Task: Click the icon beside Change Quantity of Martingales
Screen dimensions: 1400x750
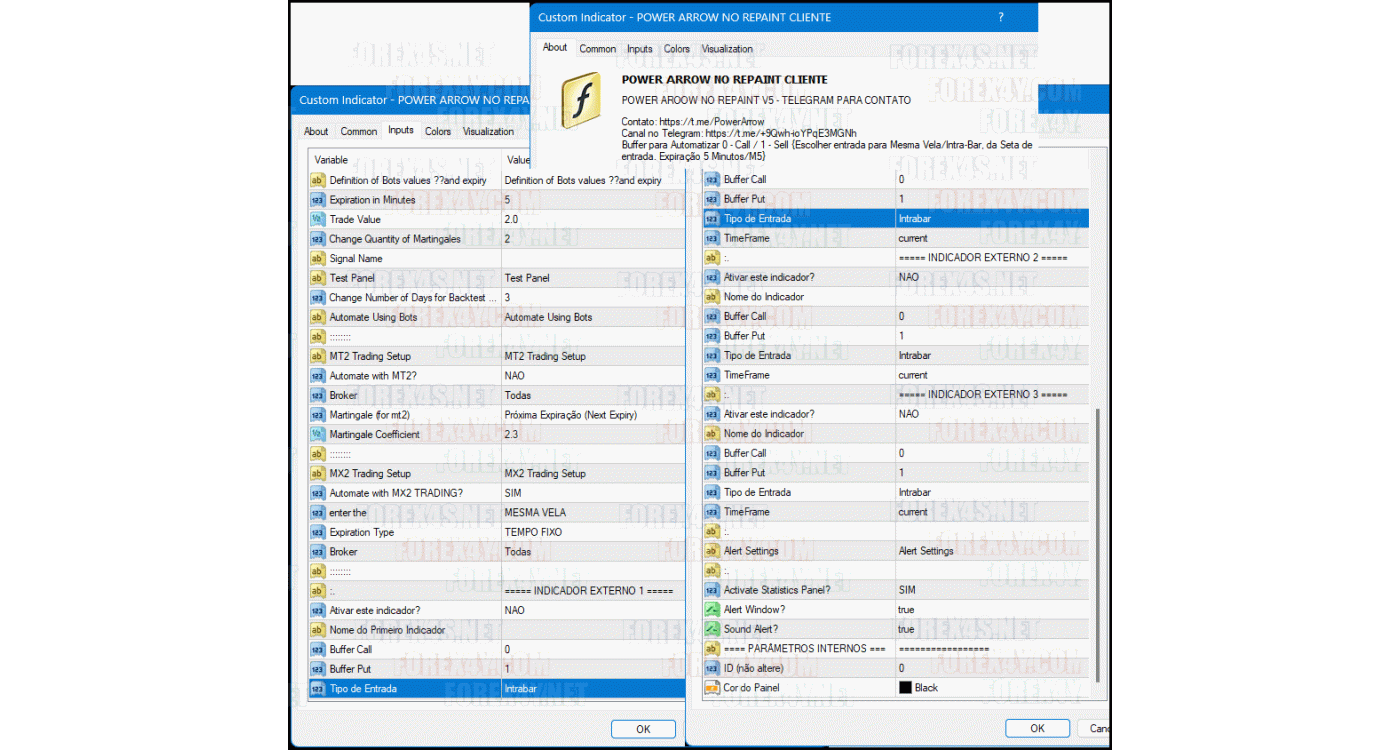Action: coord(318,239)
